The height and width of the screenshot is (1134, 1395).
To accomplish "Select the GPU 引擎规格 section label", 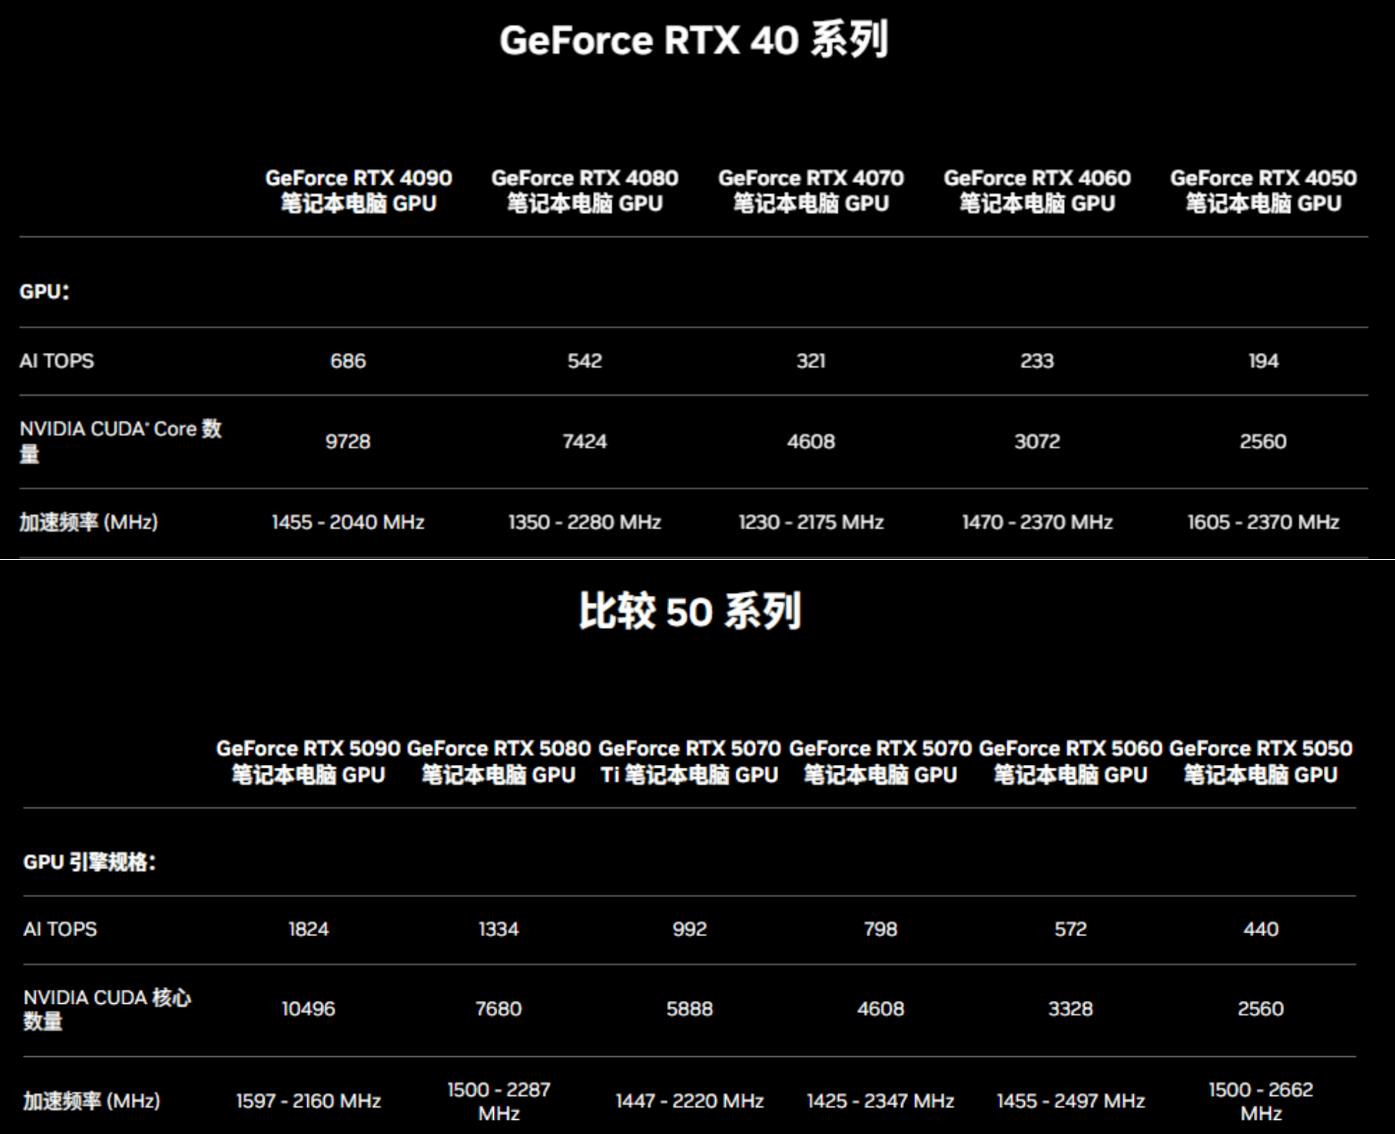I will (x=89, y=862).
